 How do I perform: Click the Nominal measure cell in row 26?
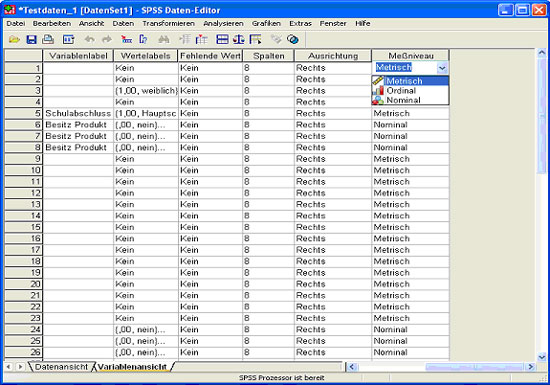(410, 352)
